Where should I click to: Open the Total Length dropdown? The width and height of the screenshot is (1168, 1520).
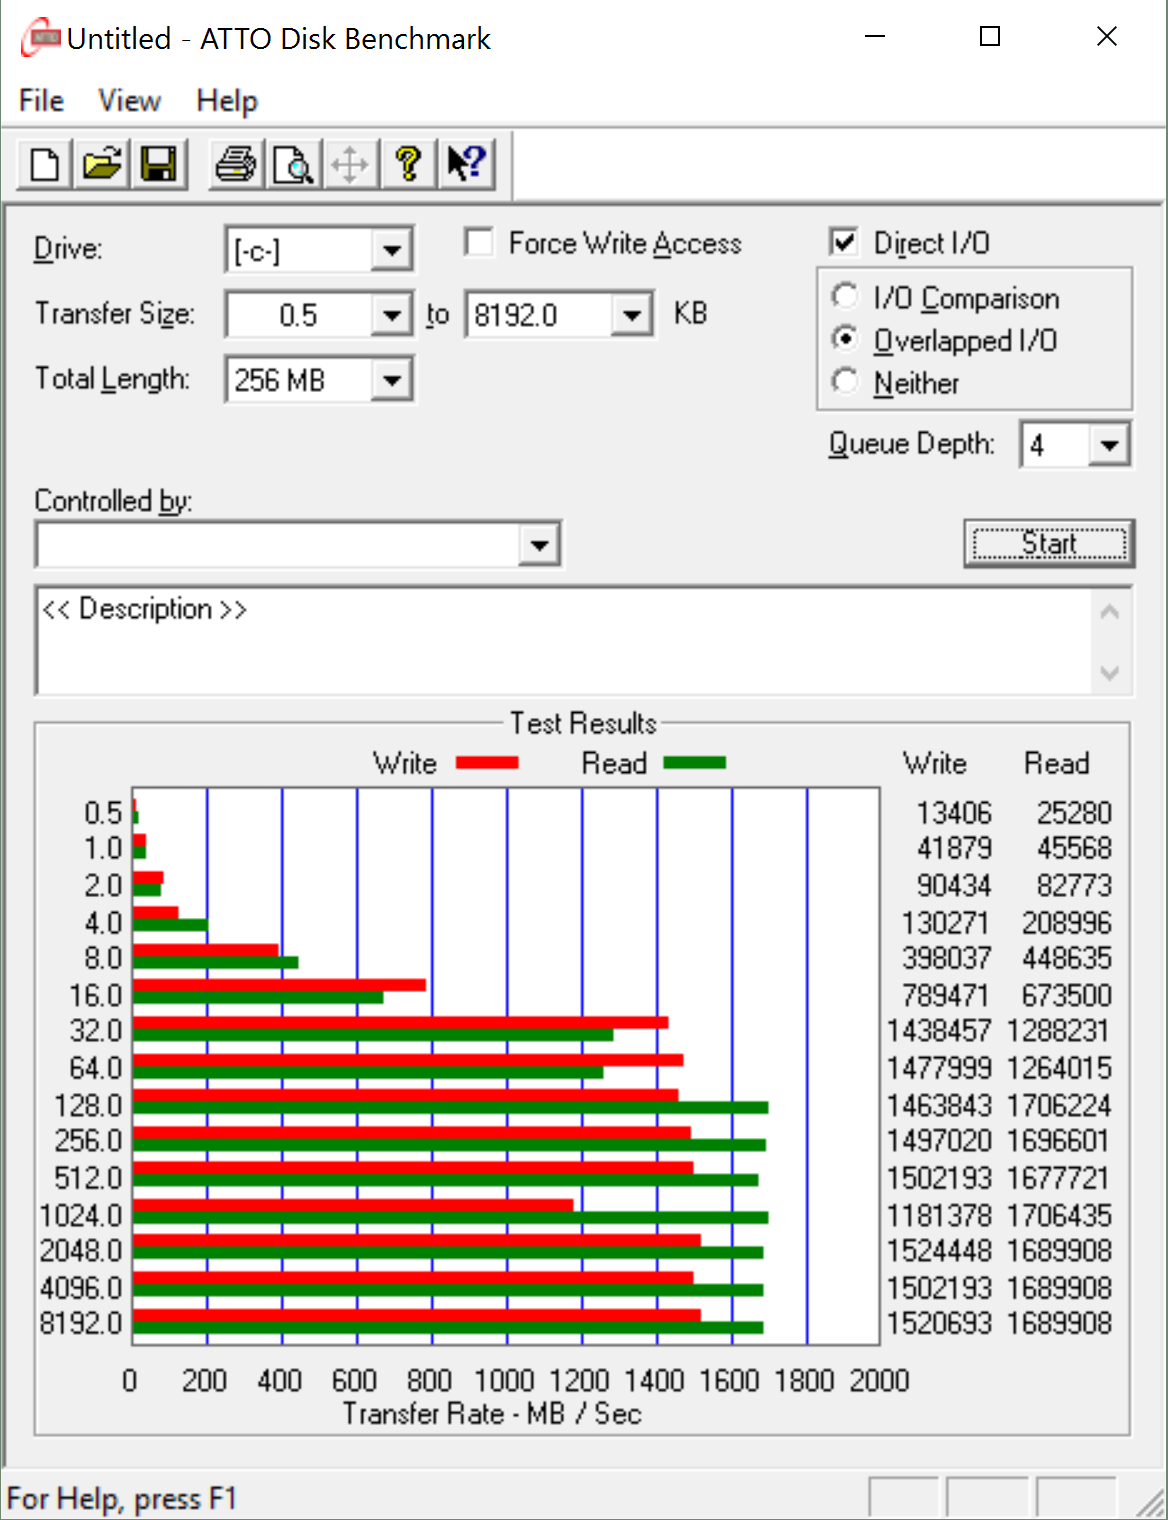[x=392, y=380]
